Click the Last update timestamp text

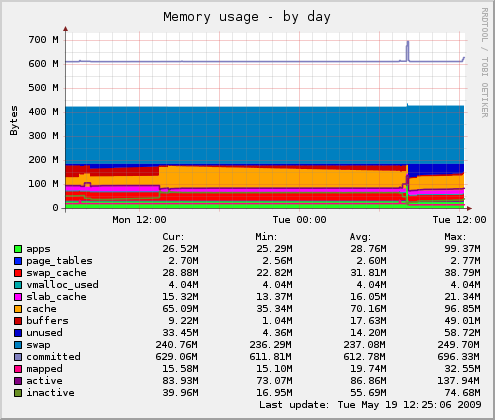tap(370, 405)
